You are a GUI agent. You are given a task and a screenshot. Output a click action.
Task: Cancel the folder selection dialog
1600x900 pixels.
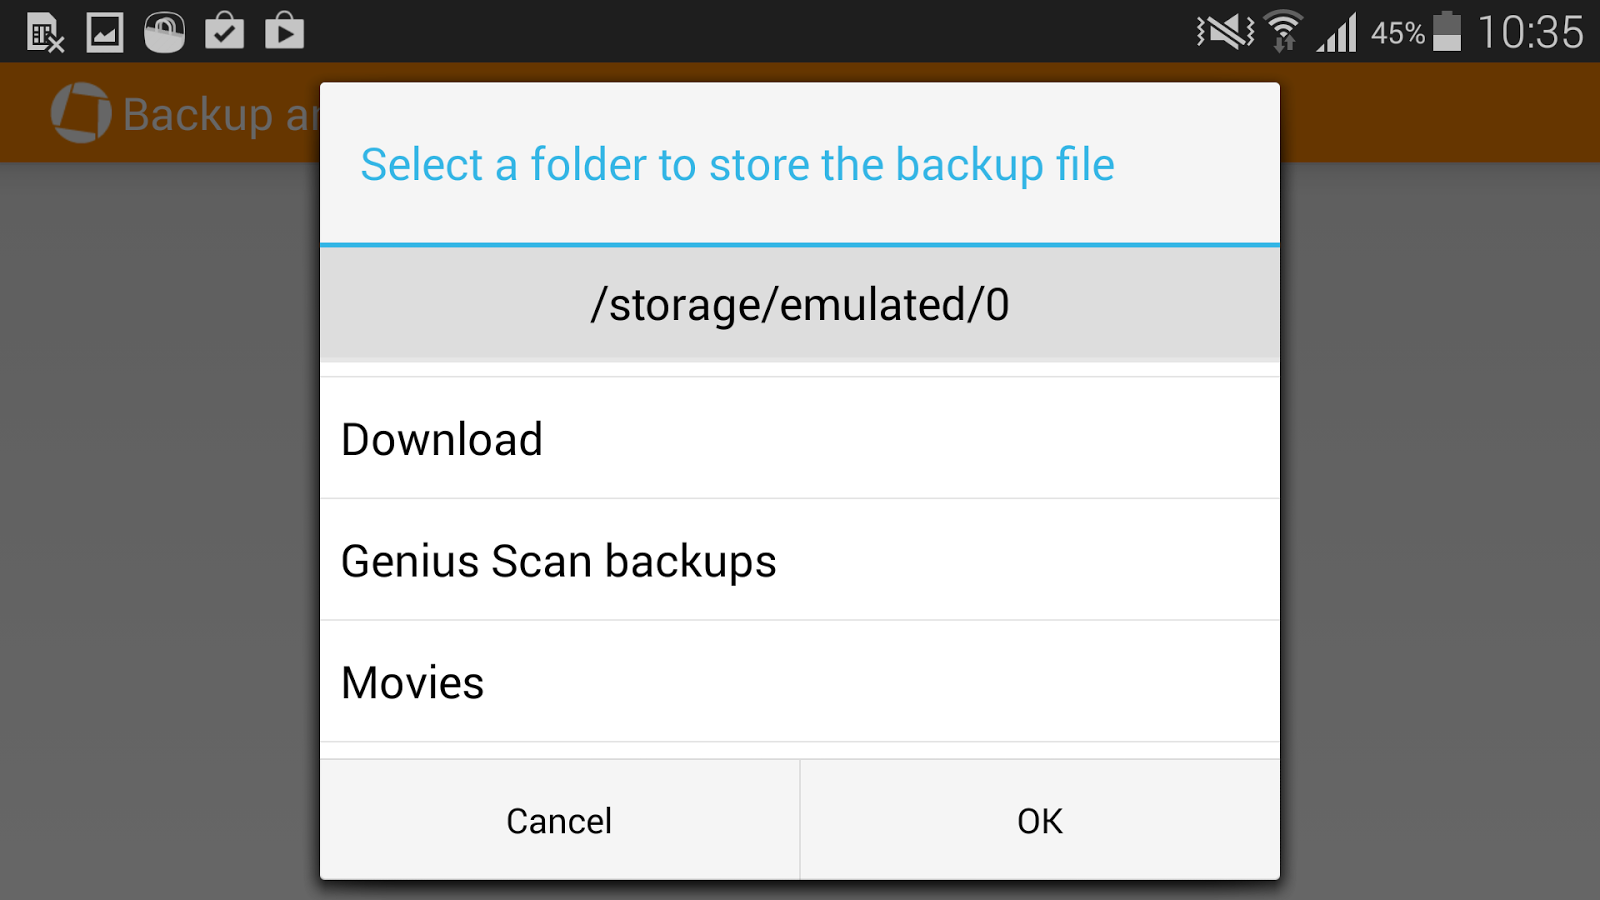click(560, 820)
